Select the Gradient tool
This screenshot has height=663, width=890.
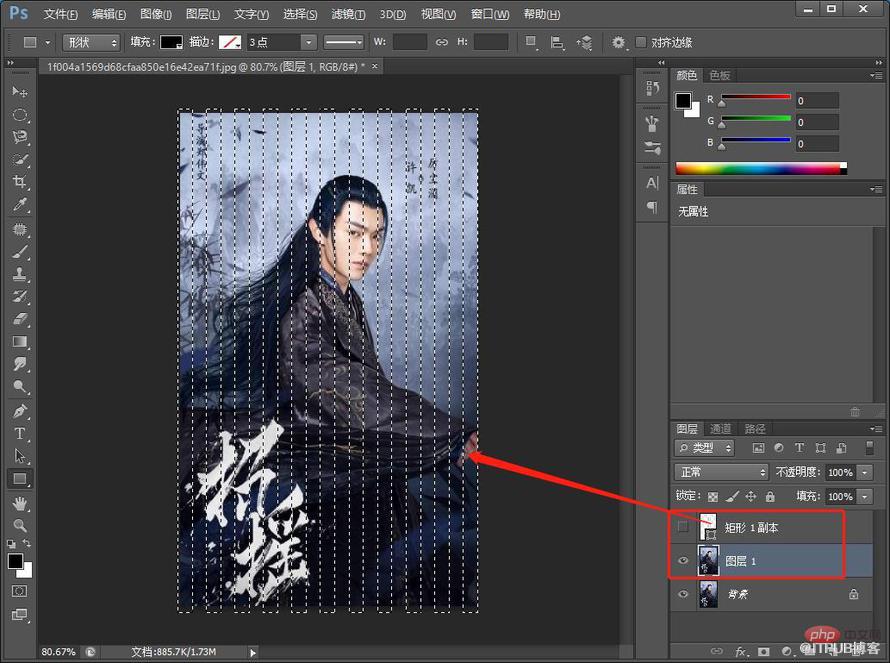pyautogui.click(x=19, y=342)
